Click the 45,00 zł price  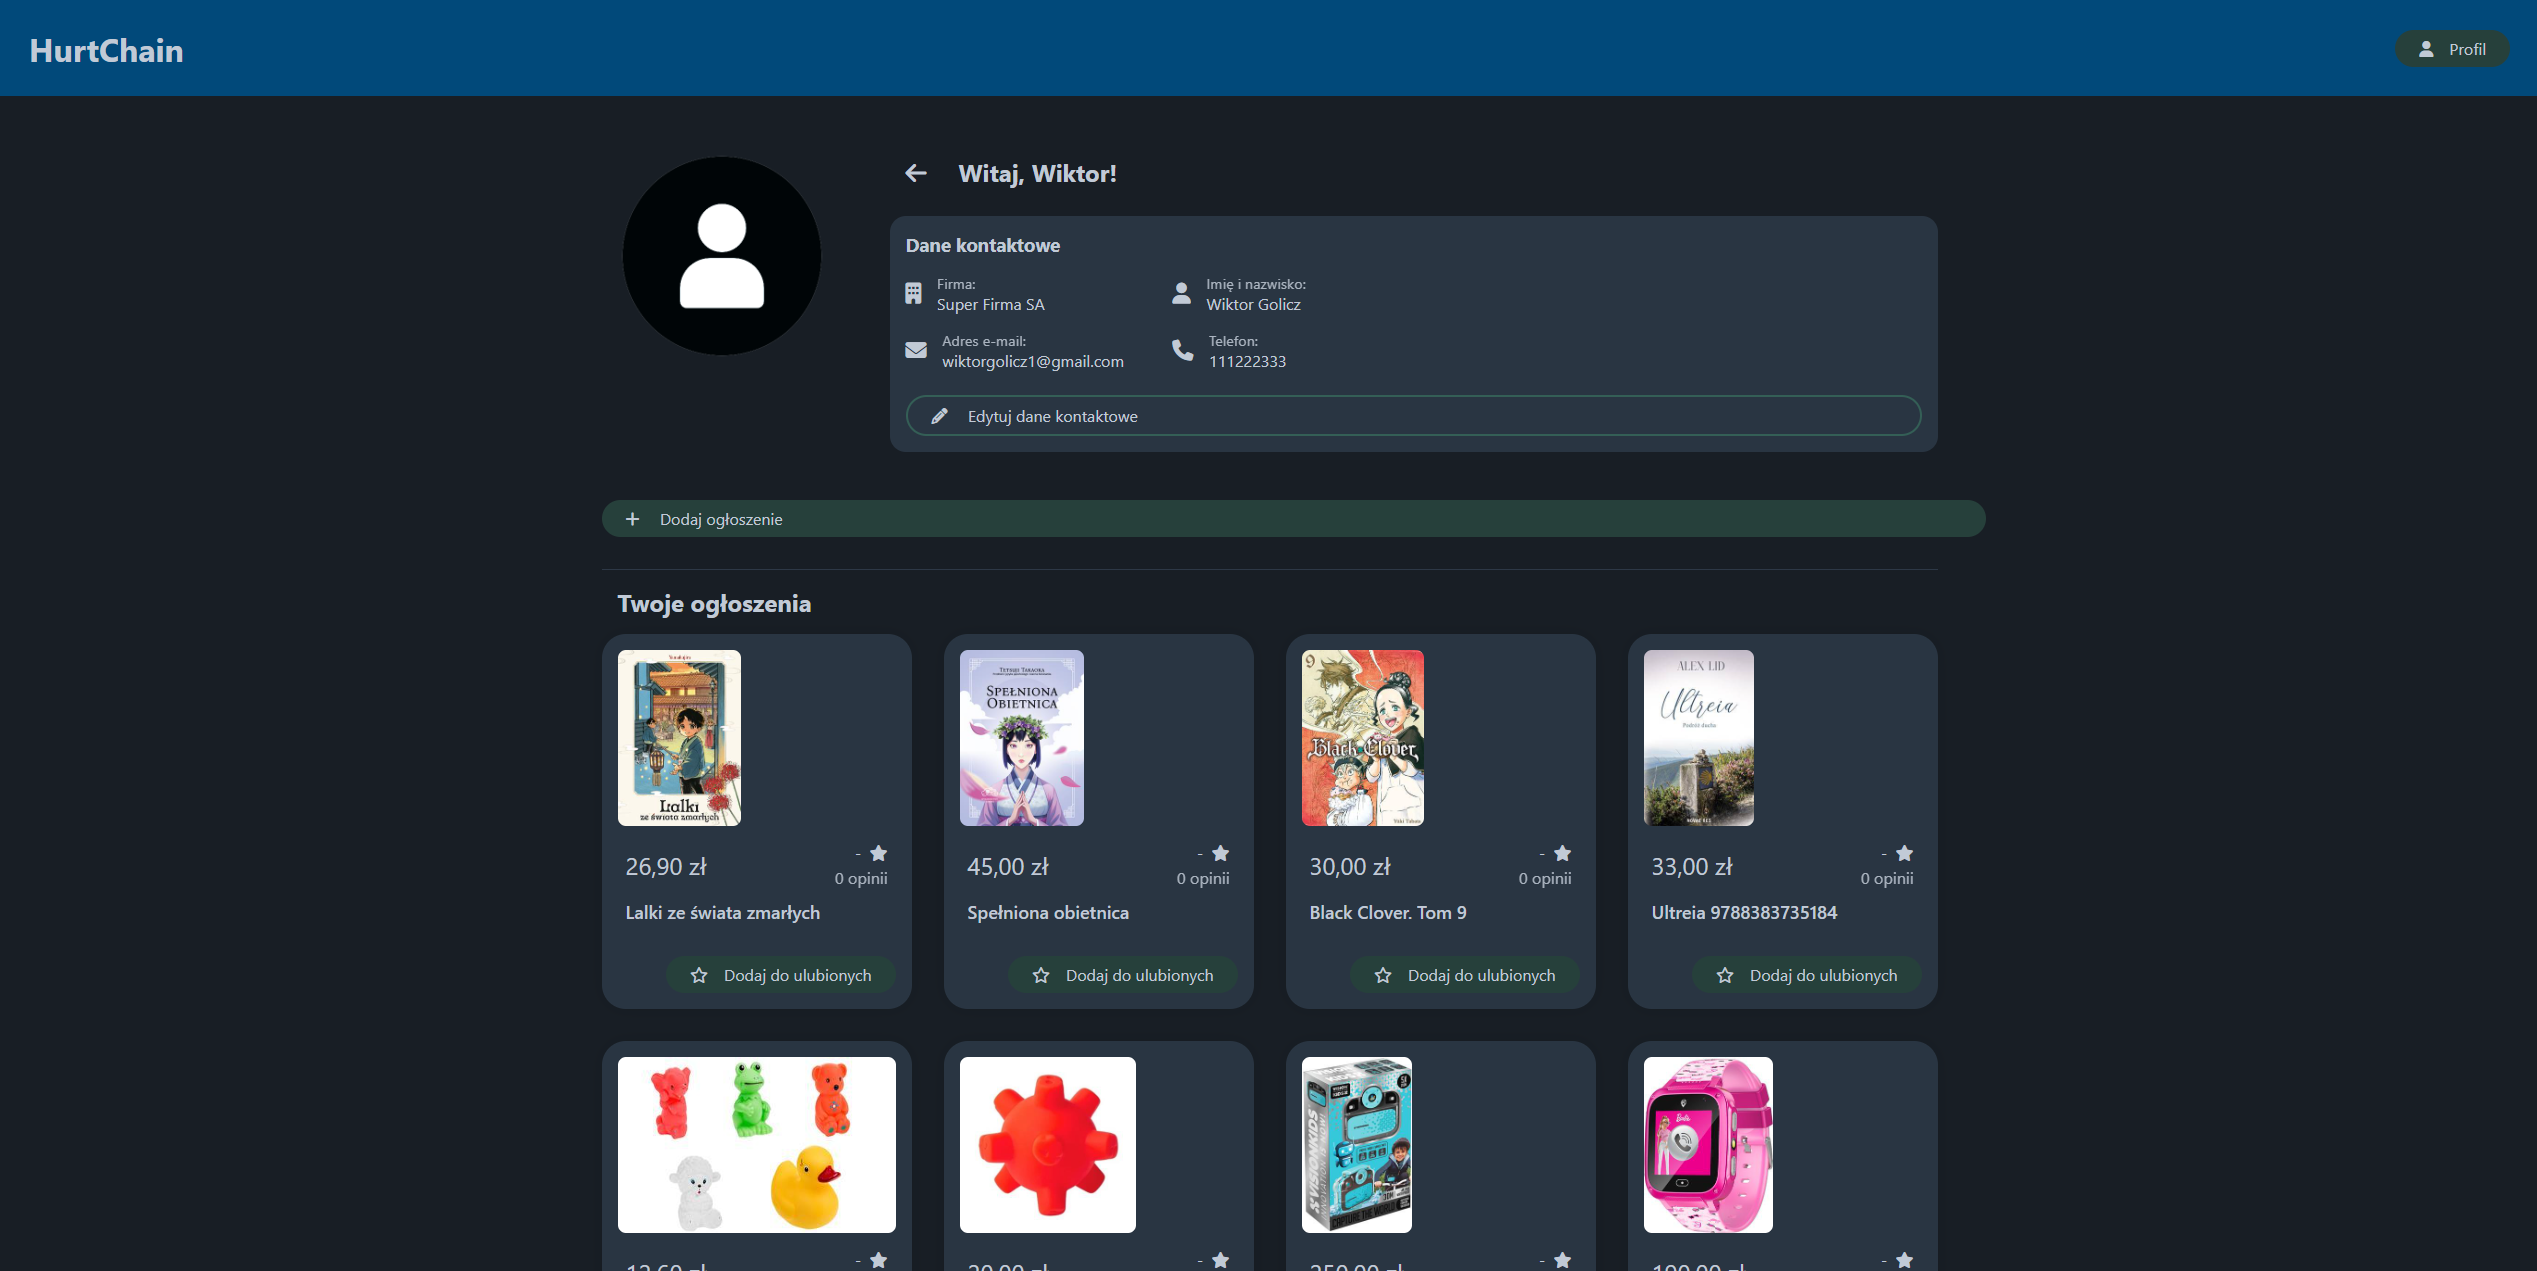[x=1008, y=867]
